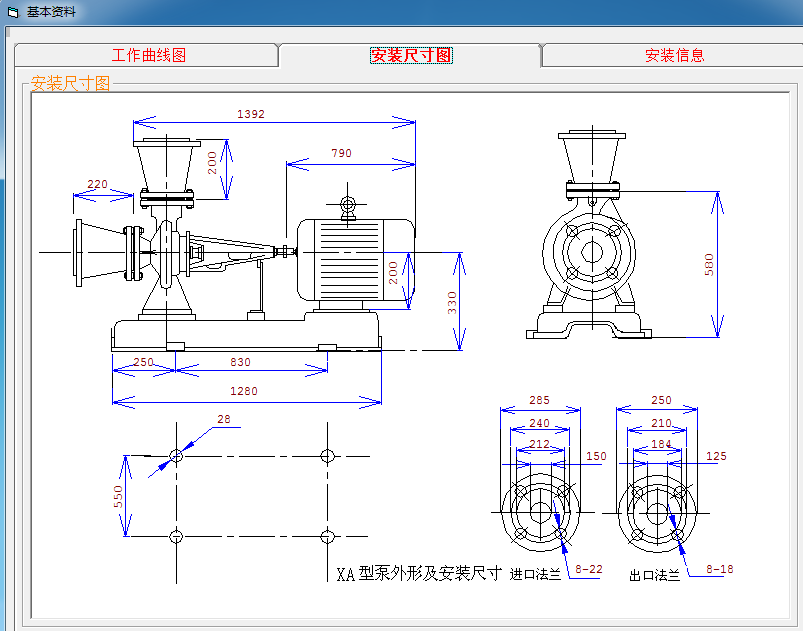Click the 出口法兰 label
803x631 pixels.
(x=654, y=576)
